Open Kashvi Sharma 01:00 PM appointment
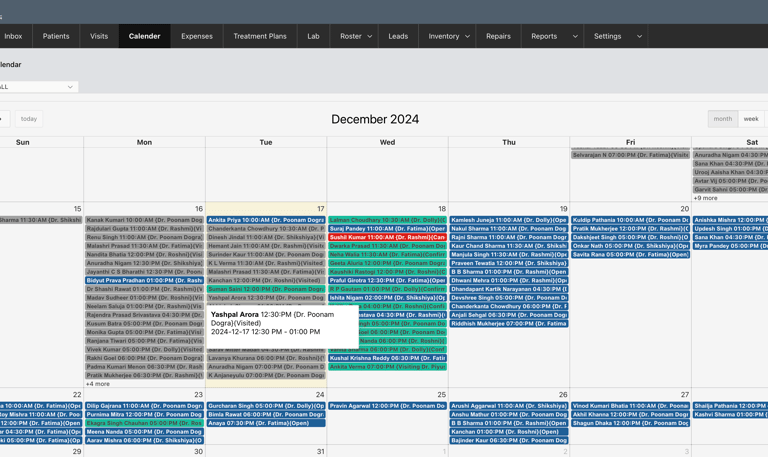768x457 pixels. [730, 415]
